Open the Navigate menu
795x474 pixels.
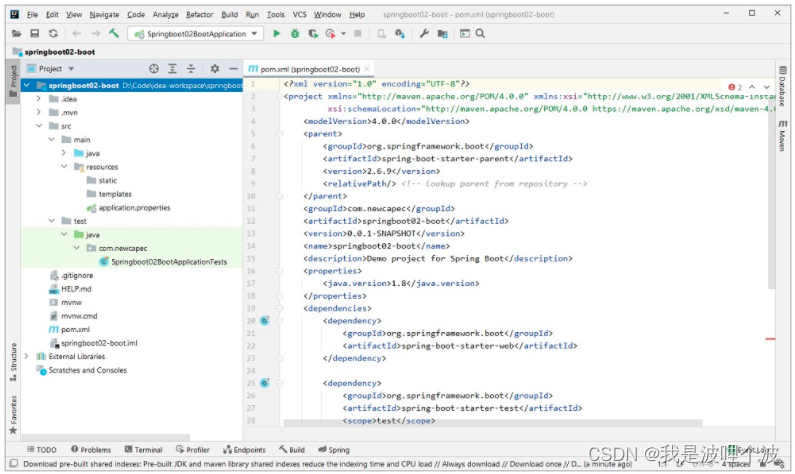point(104,14)
